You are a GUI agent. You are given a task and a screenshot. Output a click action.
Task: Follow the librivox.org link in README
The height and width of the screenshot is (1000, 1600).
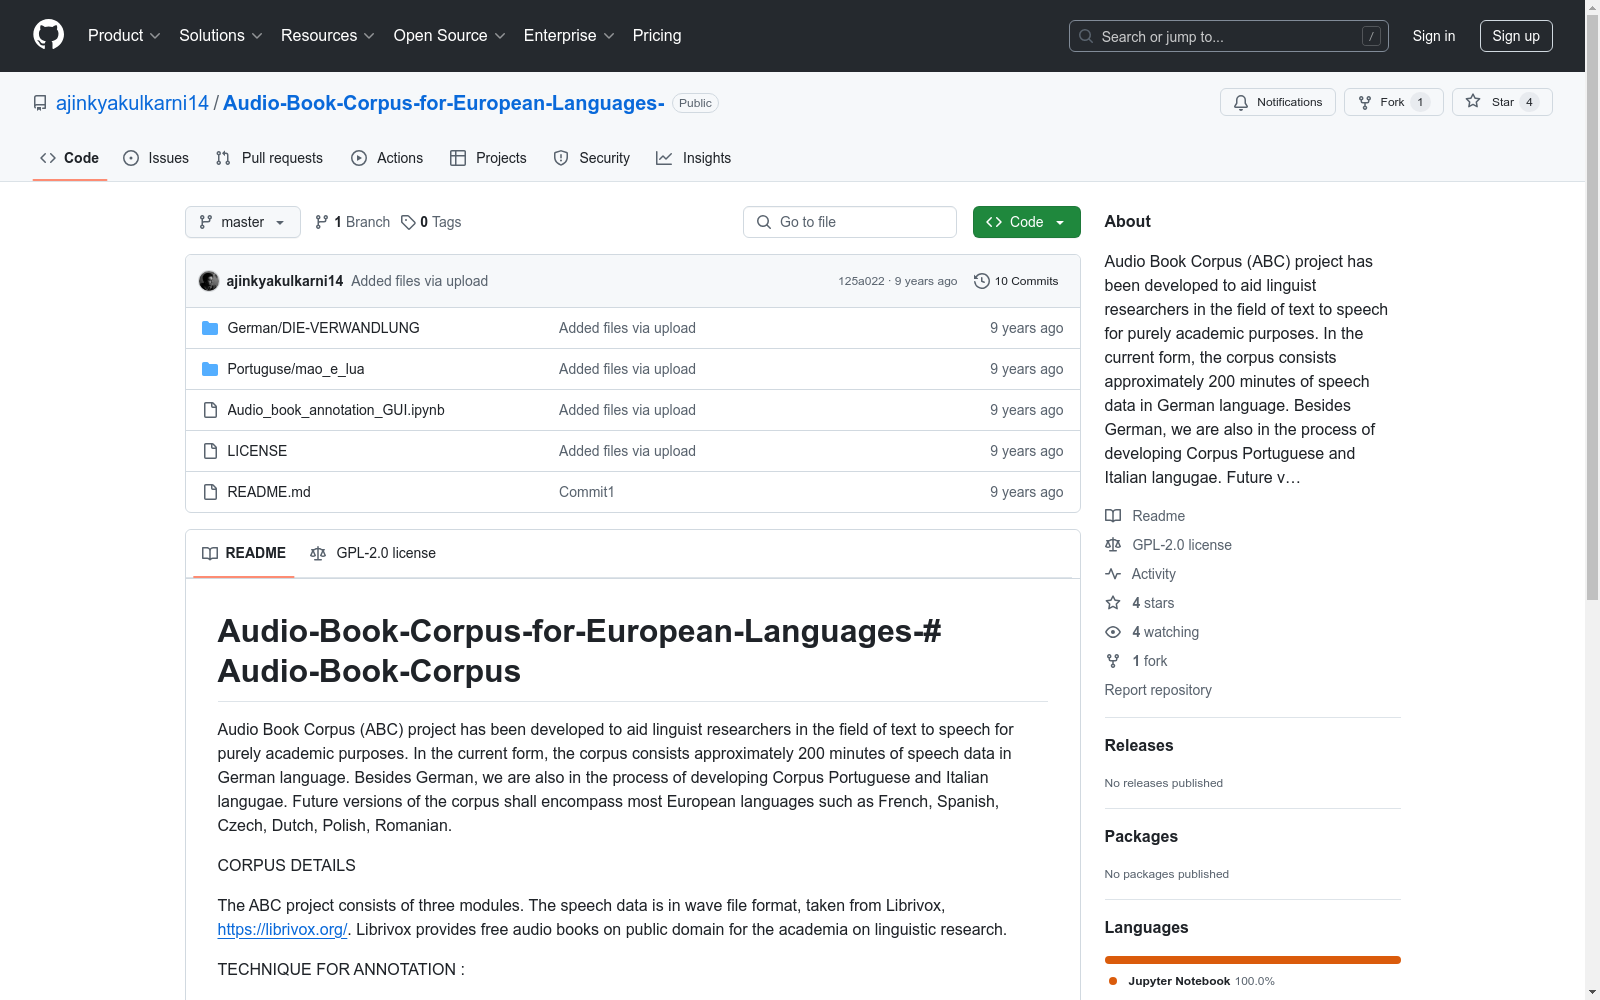coord(282,929)
